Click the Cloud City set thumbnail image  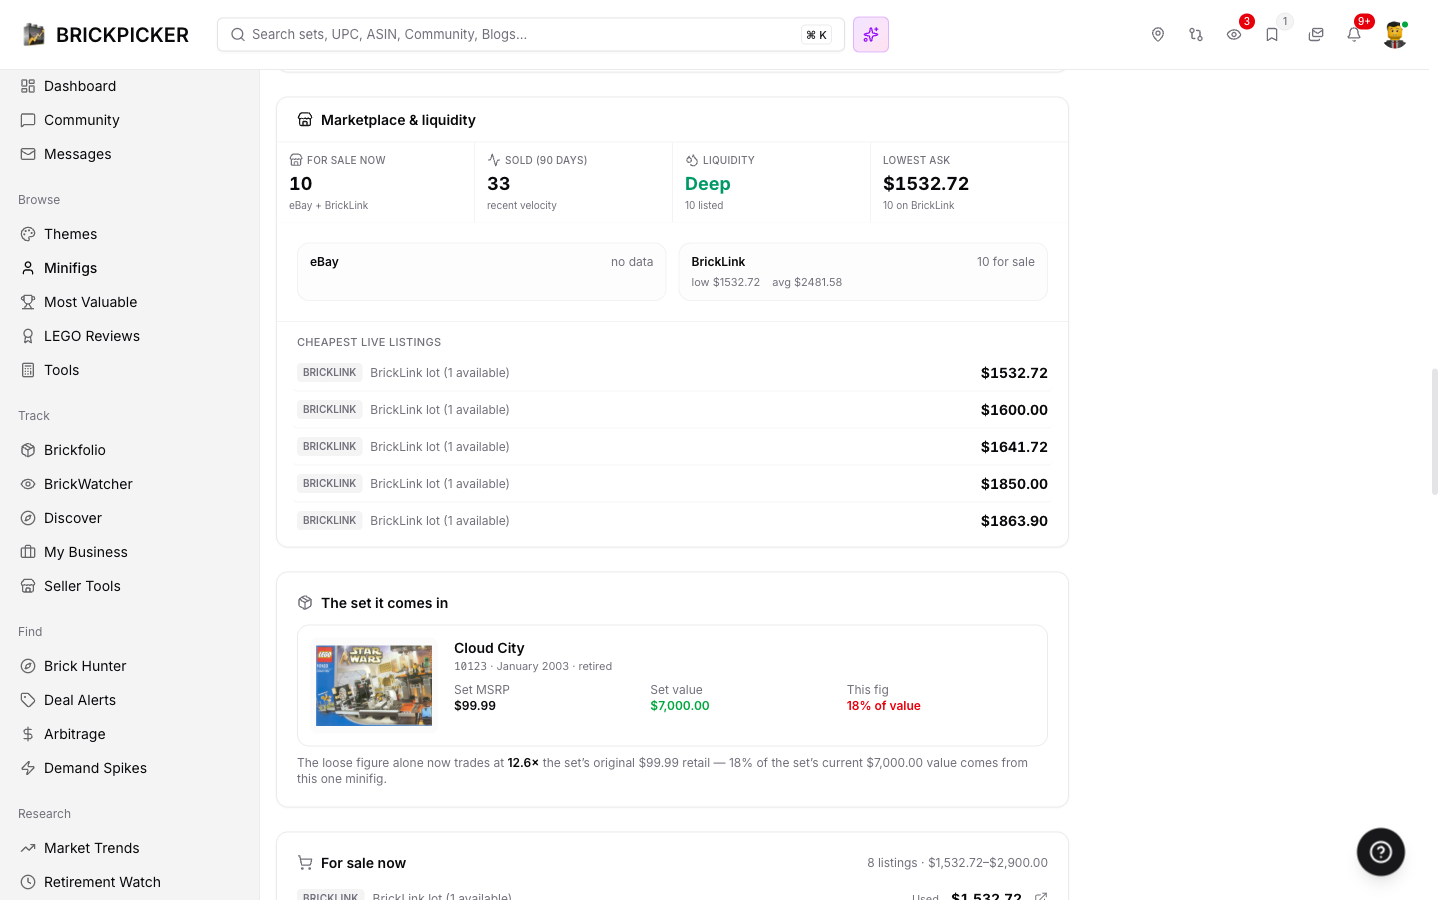click(374, 686)
